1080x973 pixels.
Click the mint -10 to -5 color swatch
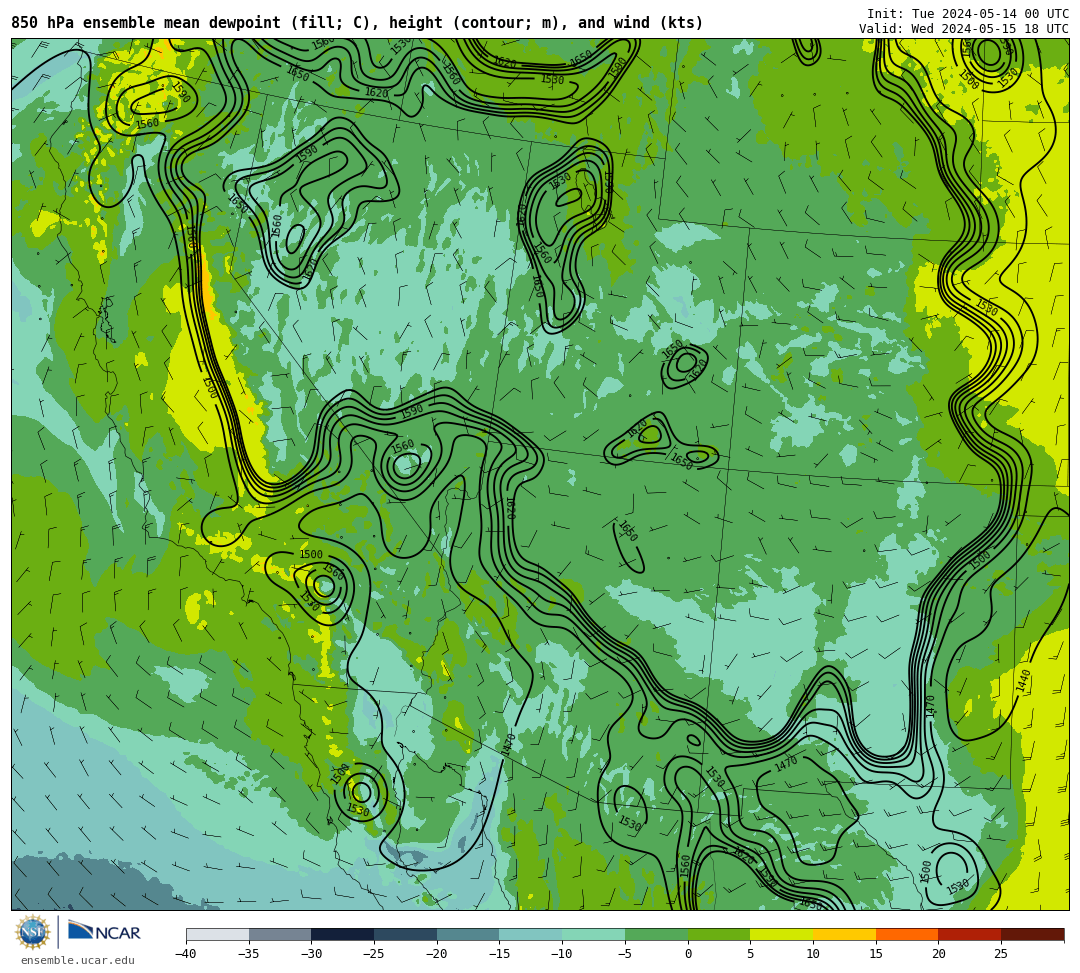(594, 934)
